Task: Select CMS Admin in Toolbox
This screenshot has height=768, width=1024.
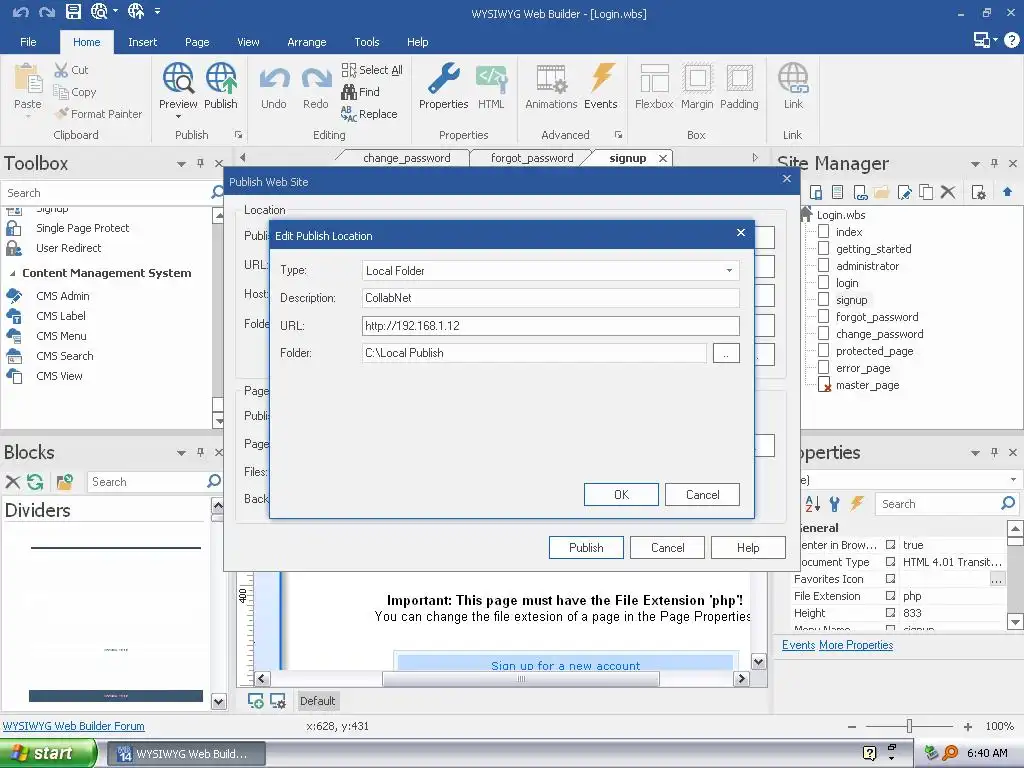Action: click(63, 296)
